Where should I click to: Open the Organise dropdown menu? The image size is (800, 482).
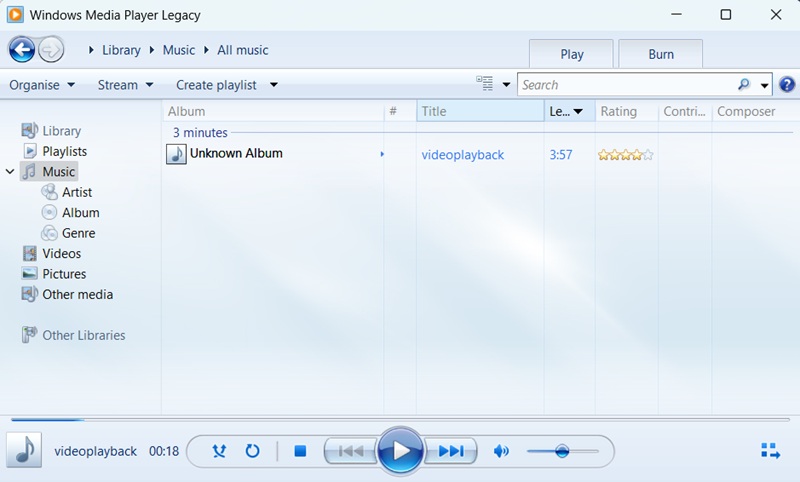point(42,85)
